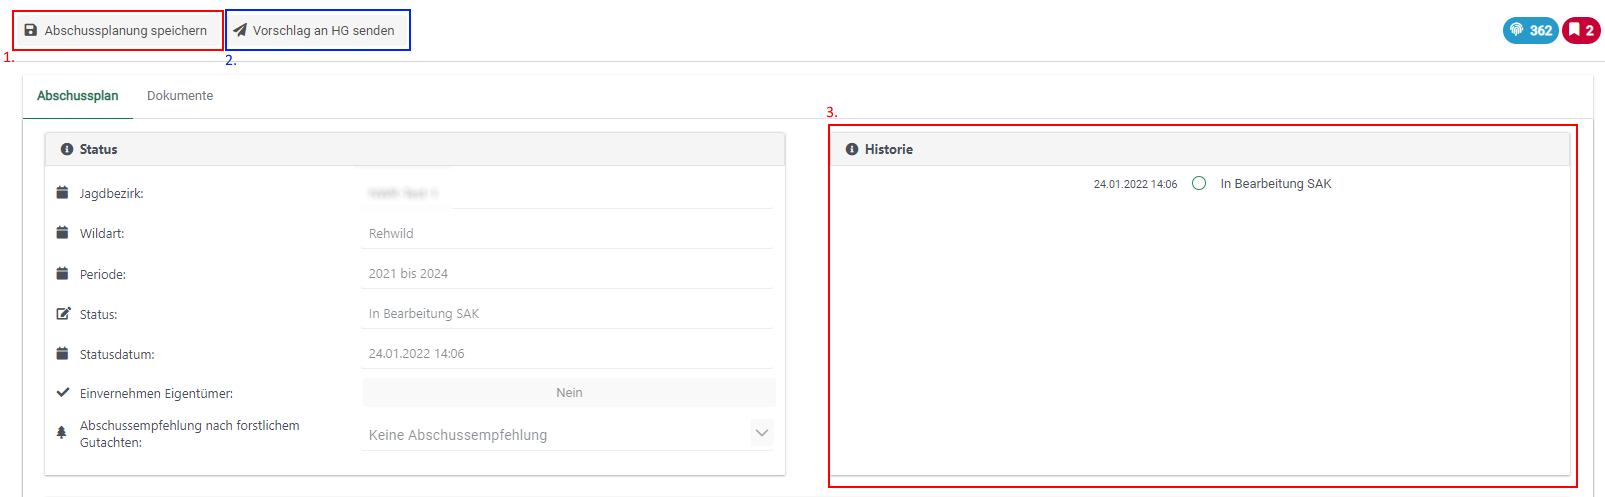
Task: Toggle Einvernehmen Eigentümer switch showing Nein
Action: pyautogui.click(x=568, y=393)
